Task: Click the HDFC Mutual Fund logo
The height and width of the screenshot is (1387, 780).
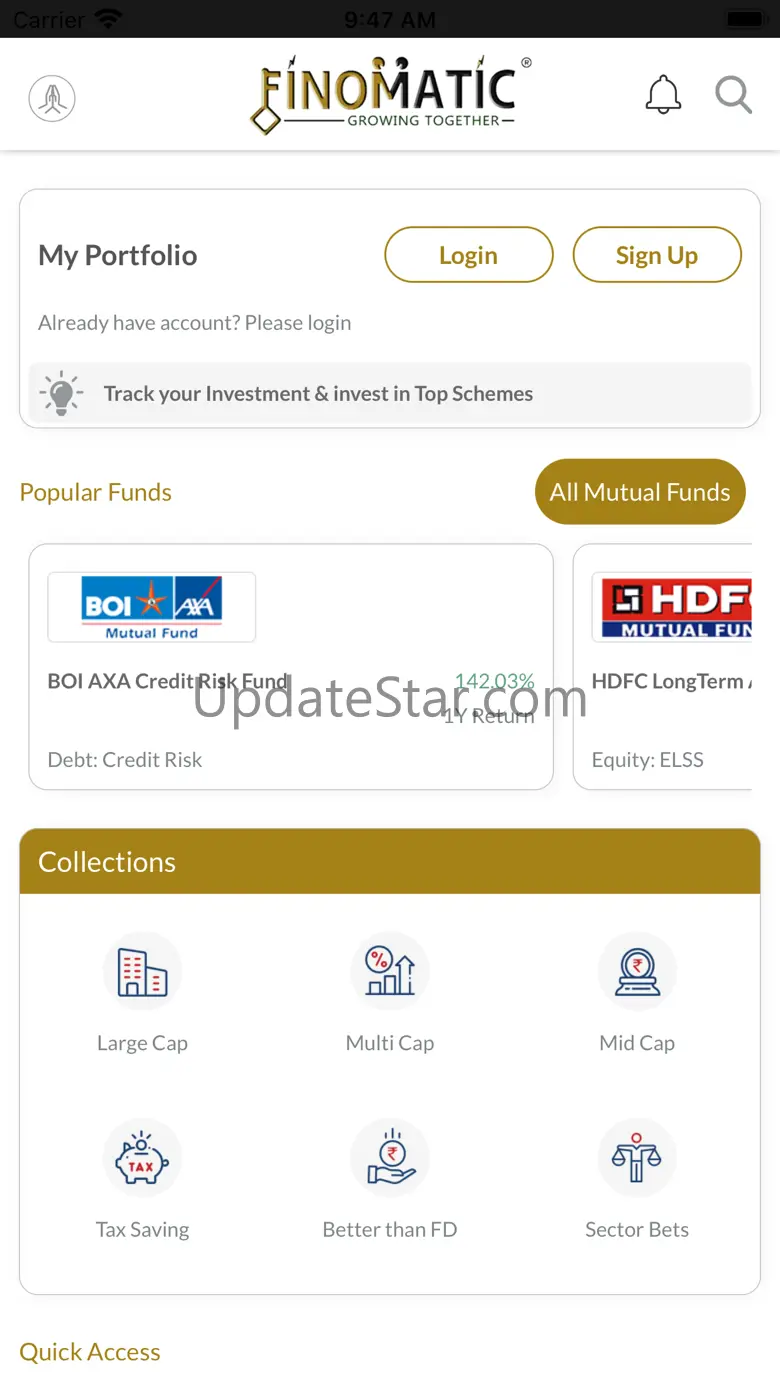Action: (671, 607)
